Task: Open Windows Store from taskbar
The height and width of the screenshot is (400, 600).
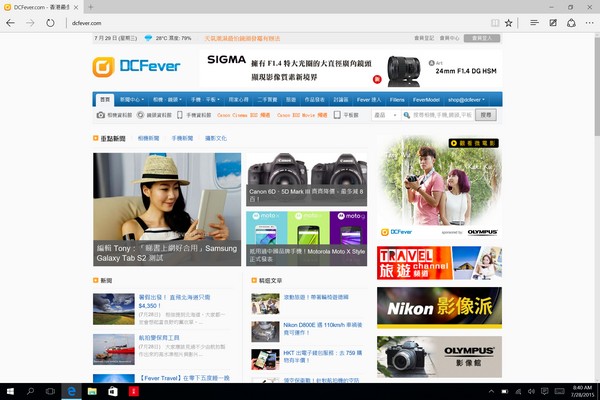Action: click(x=113, y=391)
